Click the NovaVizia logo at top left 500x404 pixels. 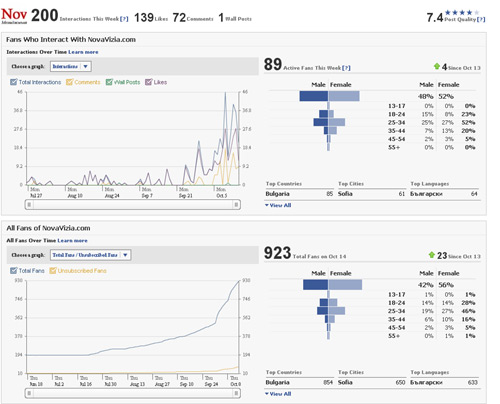click(14, 15)
